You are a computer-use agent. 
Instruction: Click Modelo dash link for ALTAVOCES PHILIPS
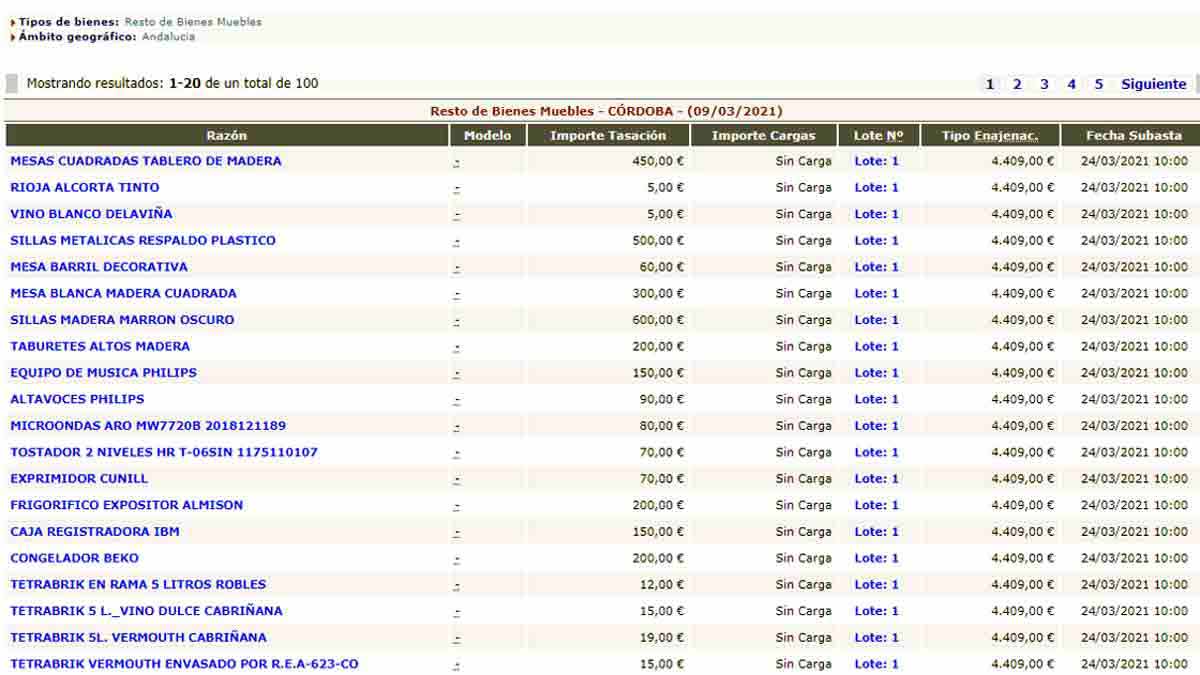tap(456, 400)
